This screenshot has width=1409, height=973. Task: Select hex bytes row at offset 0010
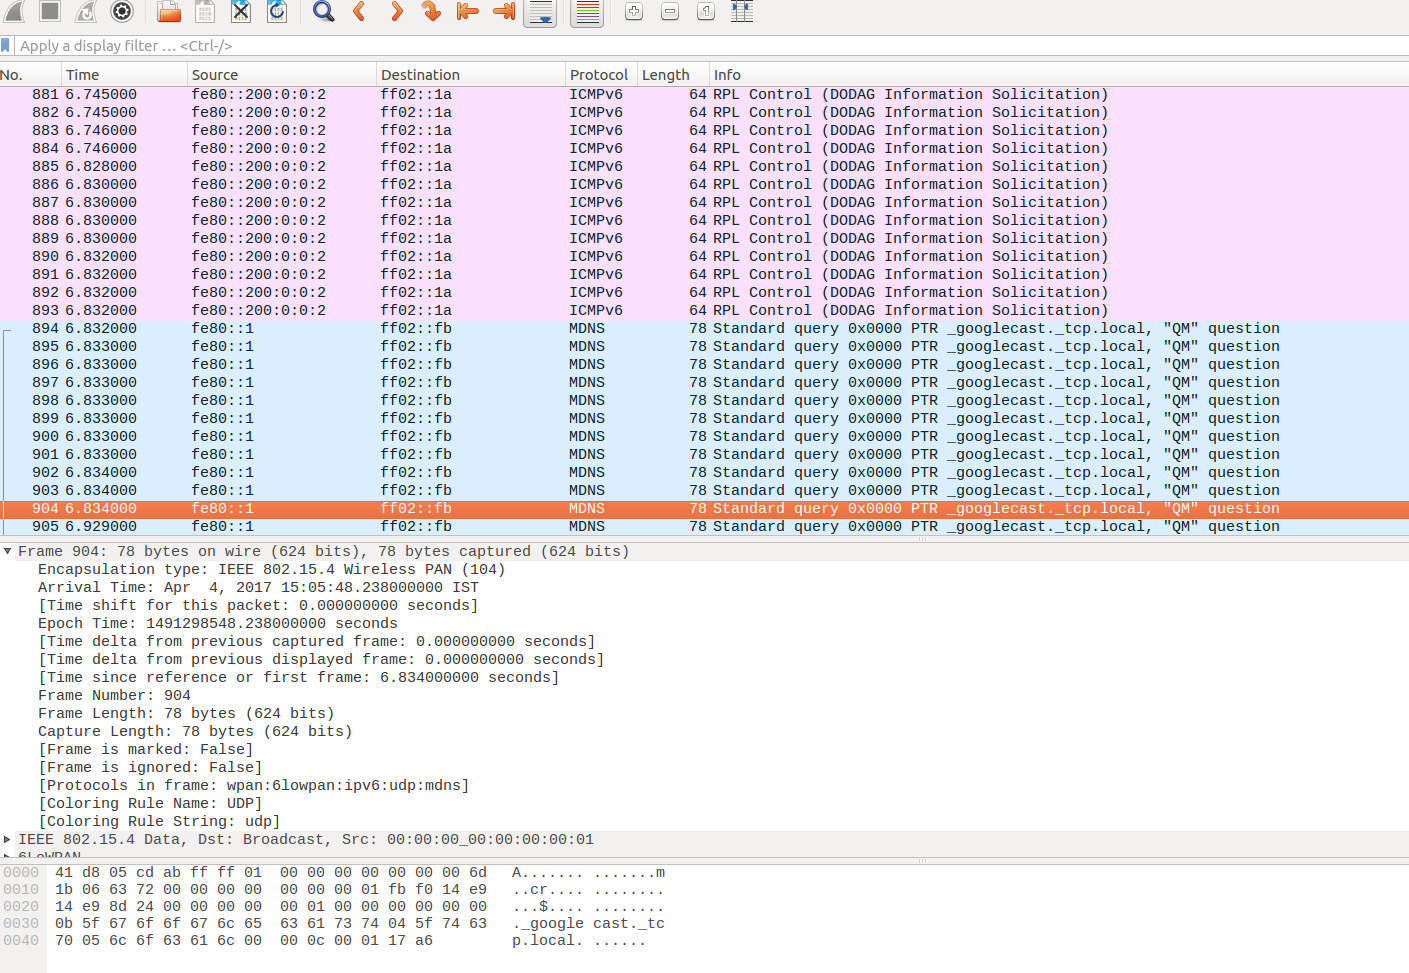(x=271, y=890)
